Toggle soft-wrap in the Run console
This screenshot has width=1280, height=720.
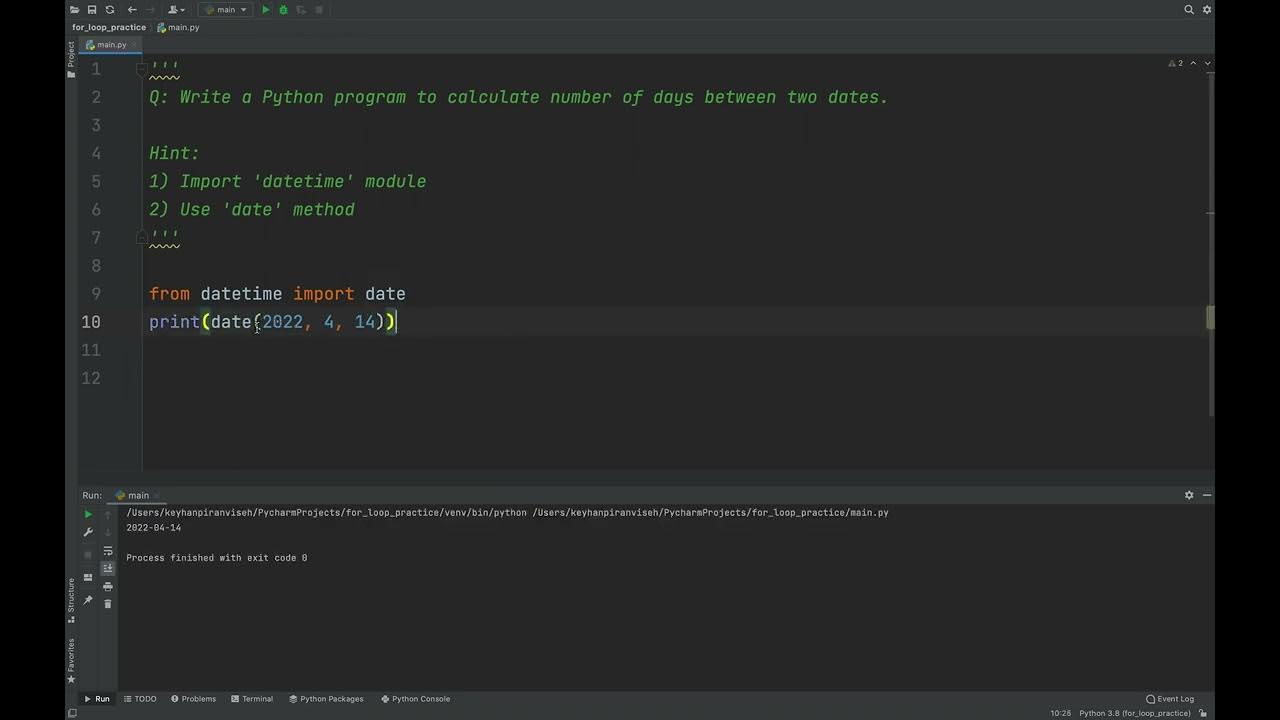108,551
